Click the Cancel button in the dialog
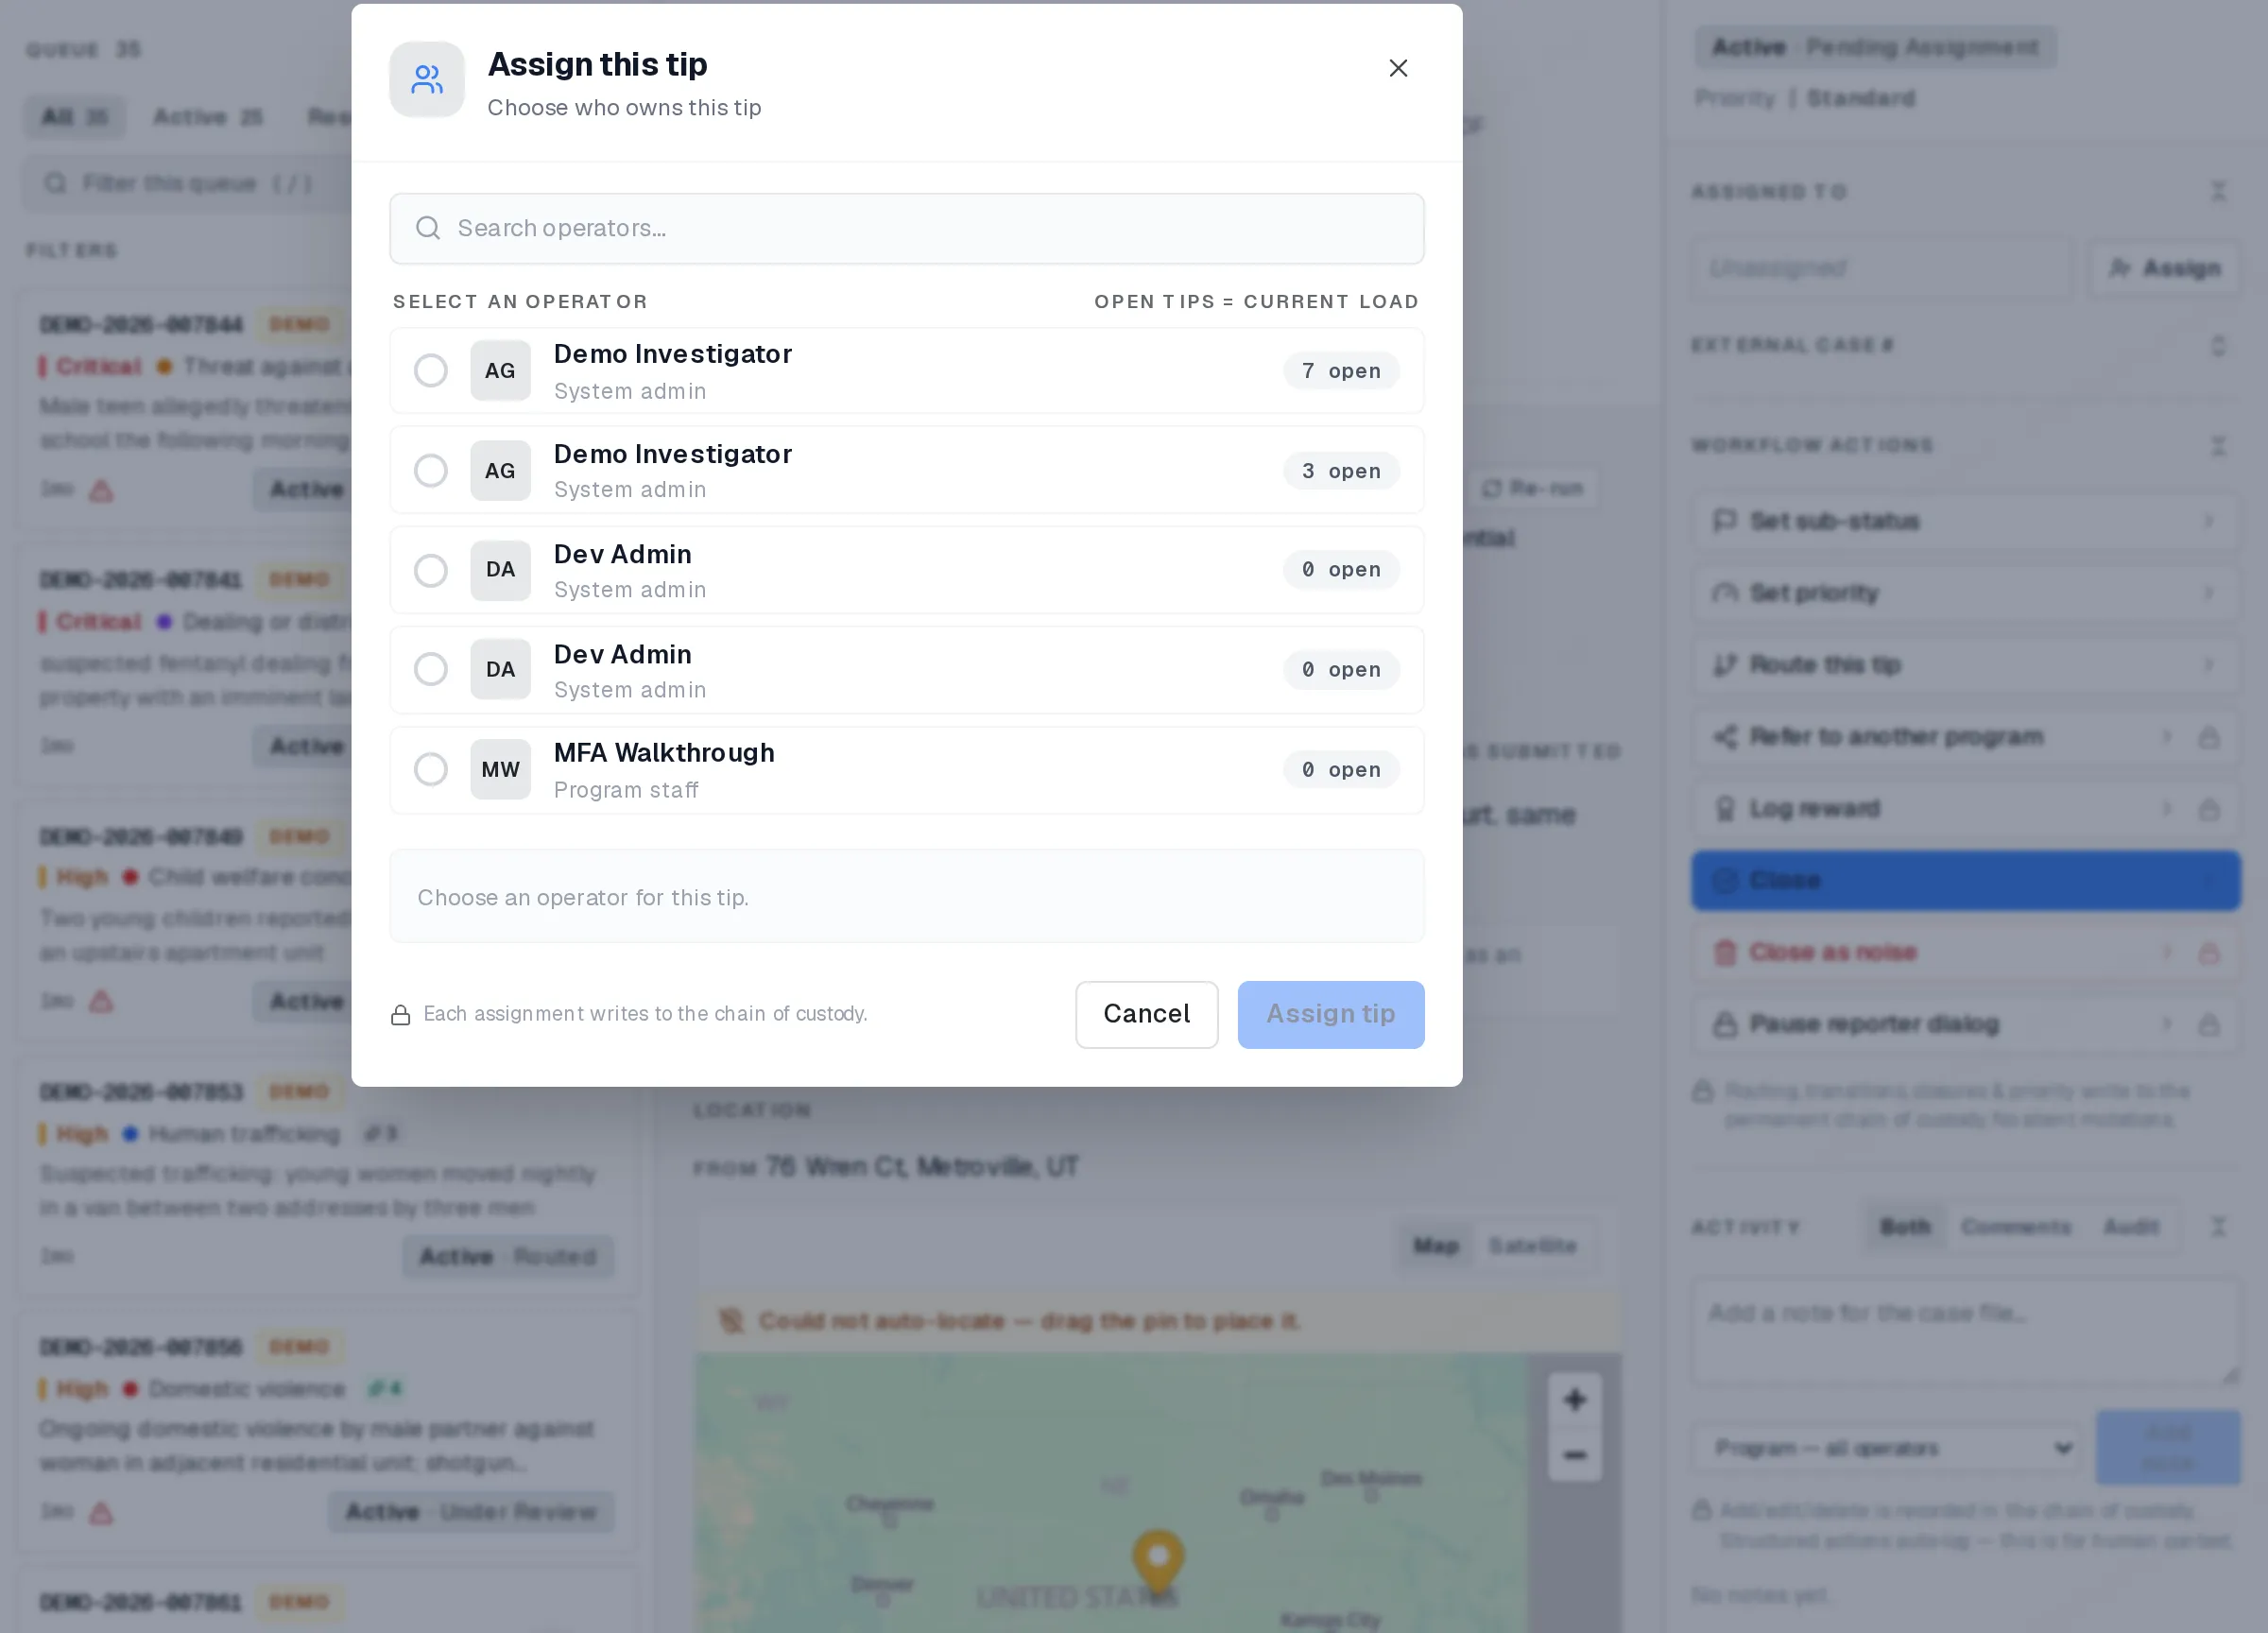 tap(1146, 1014)
